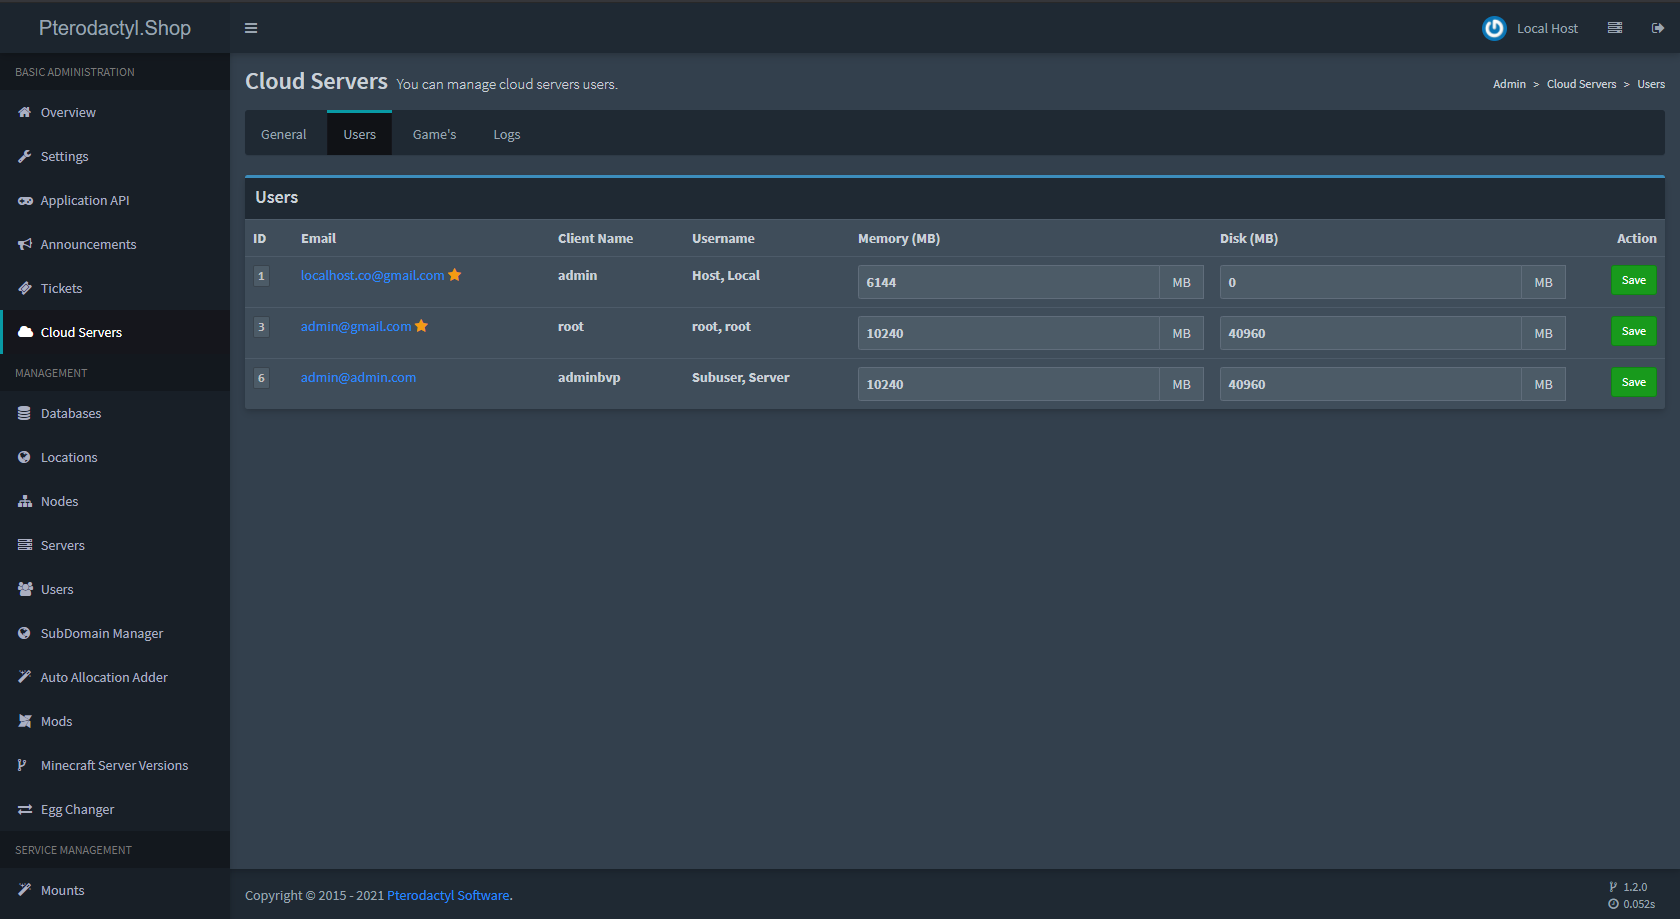Open the admin@gmail.com email link
Screen dimensions: 1680x919
(355, 326)
